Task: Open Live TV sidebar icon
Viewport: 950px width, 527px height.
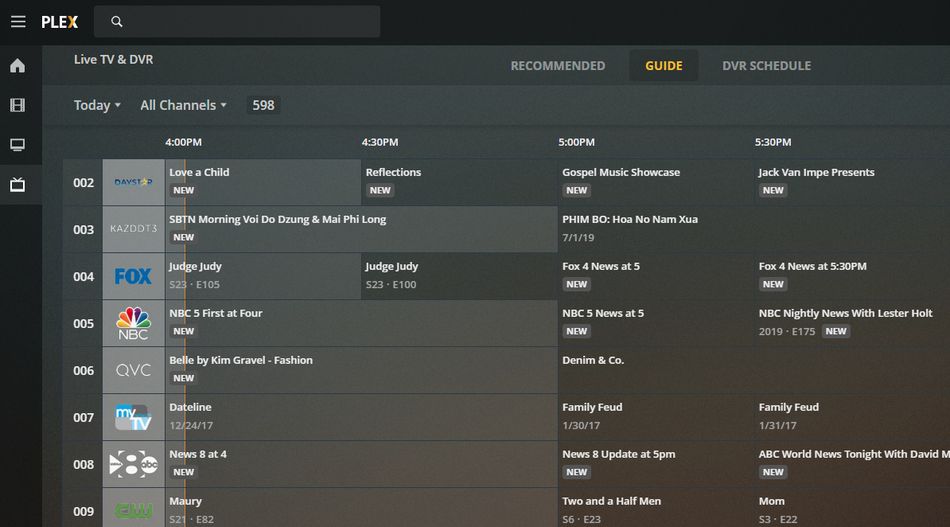Action: (x=18, y=184)
